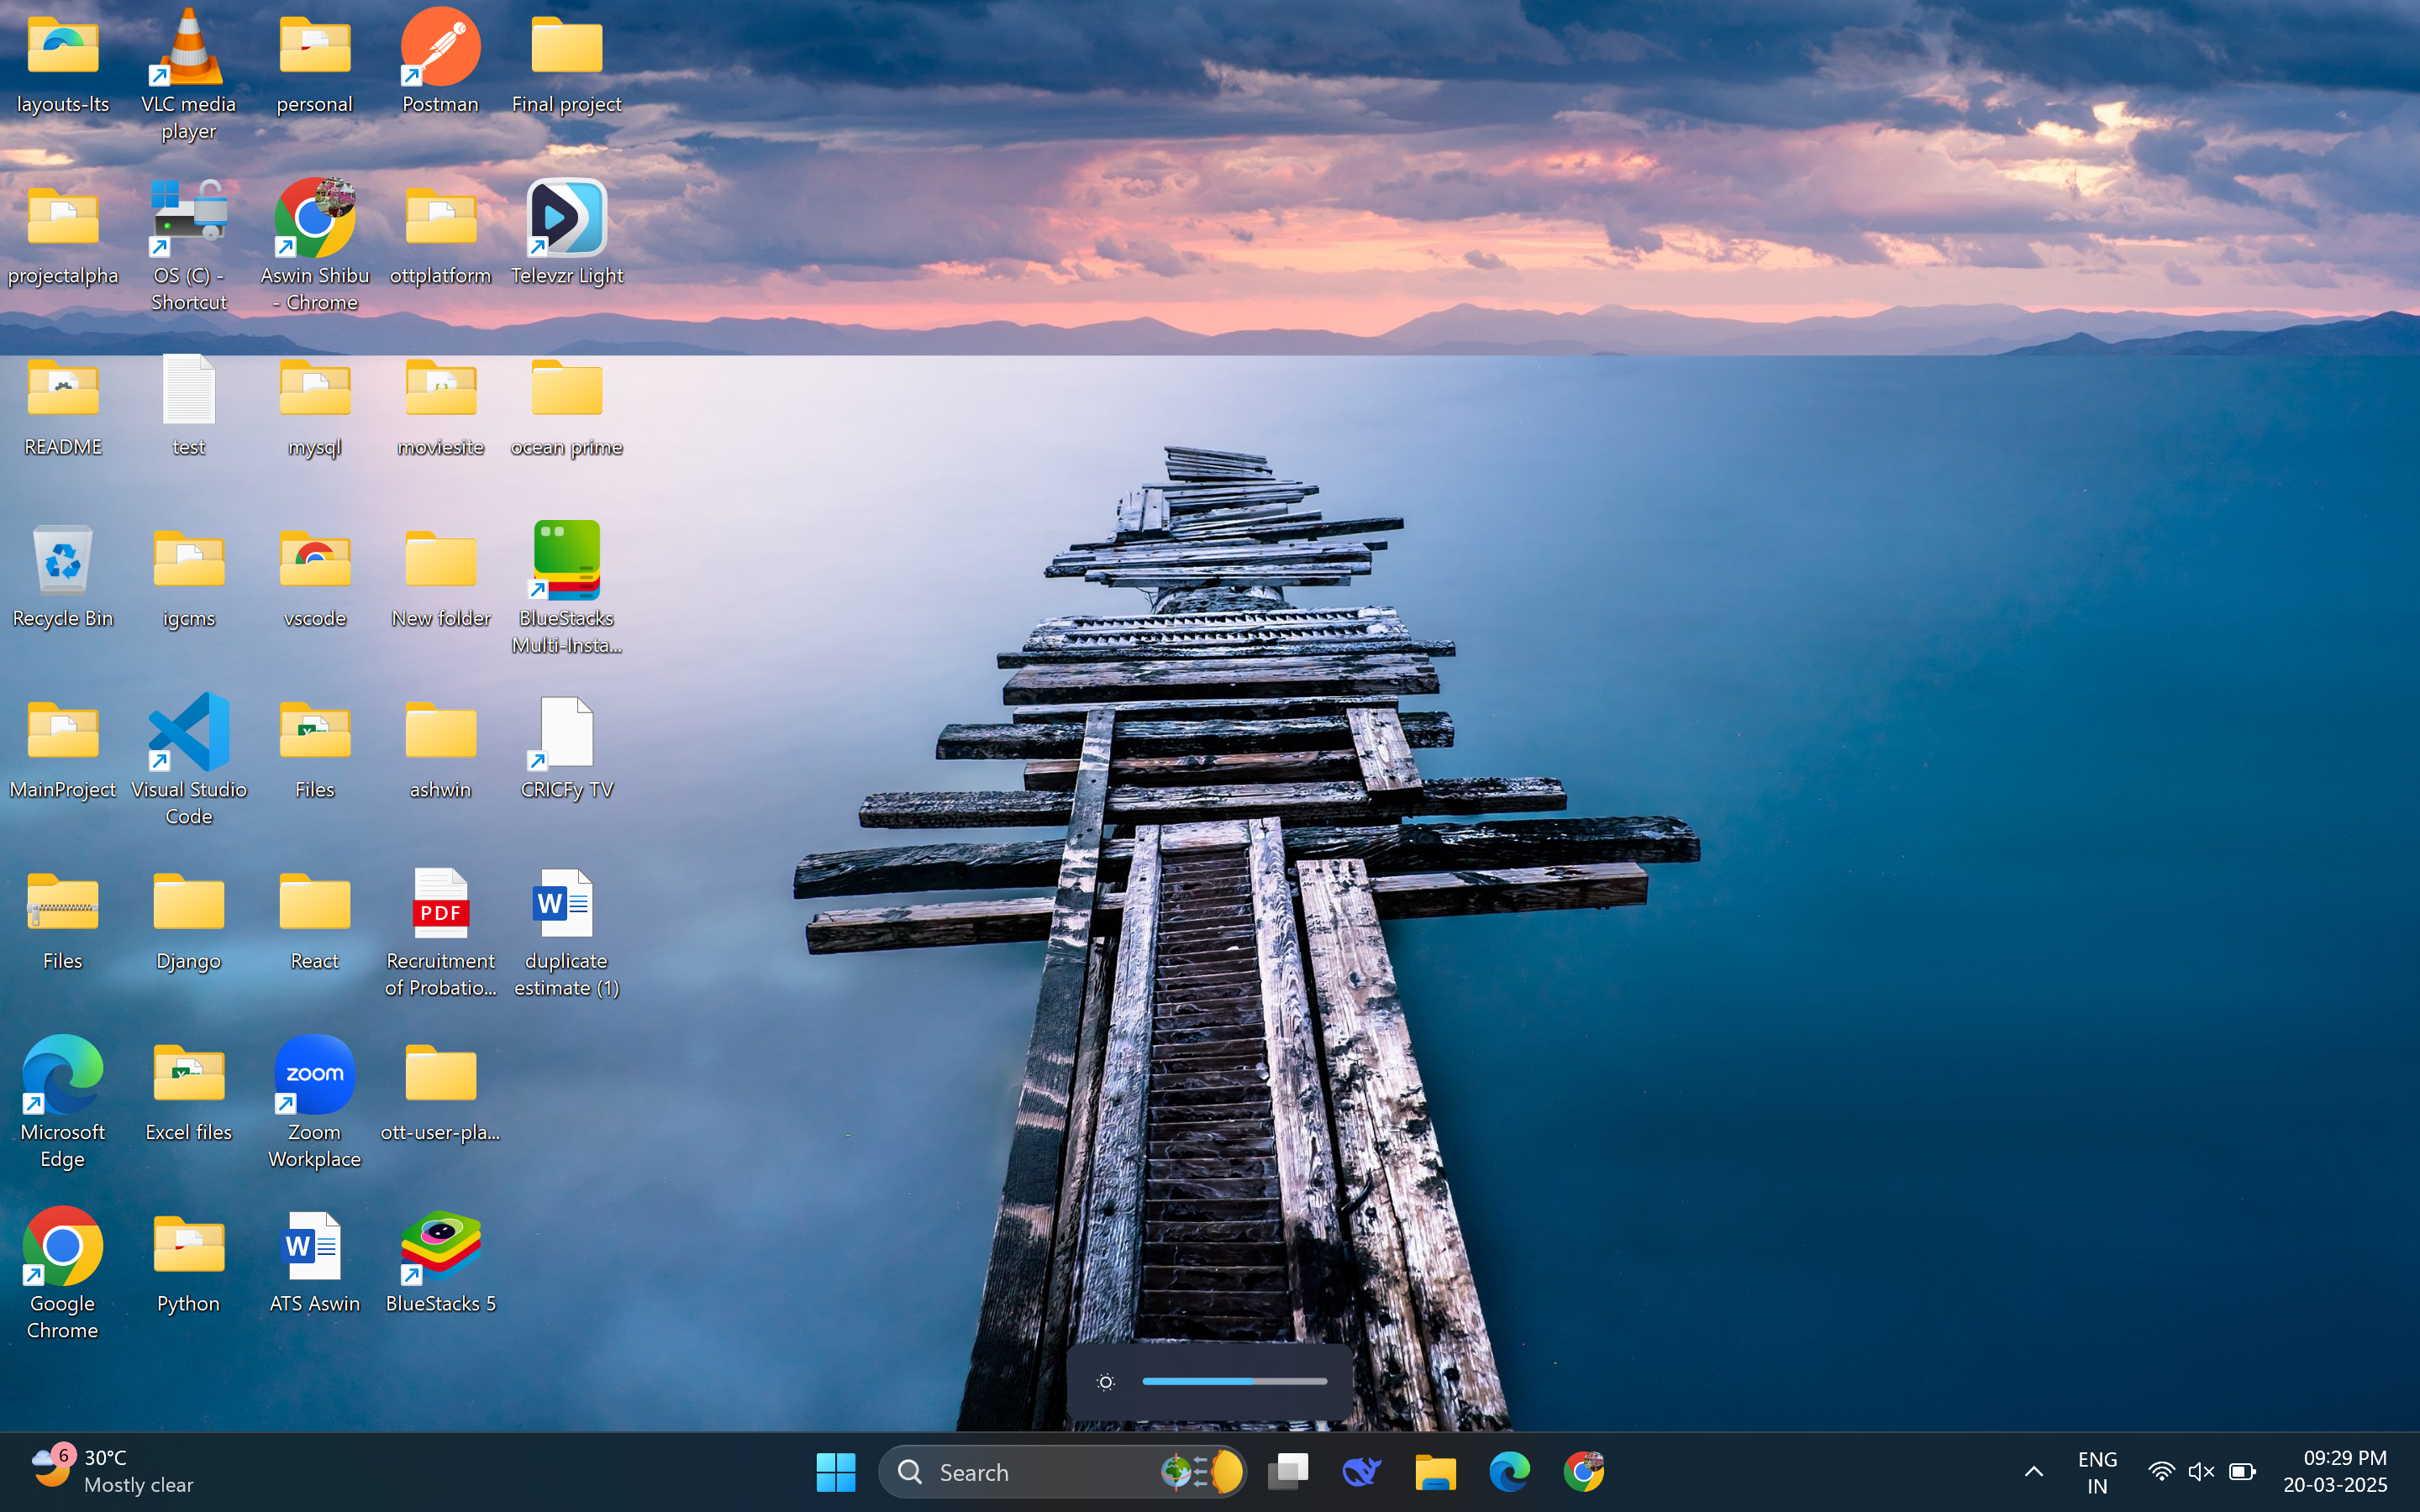Select the layouts-lts folder icon
The image size is (2420, 1512).
(x=63, y=48)
